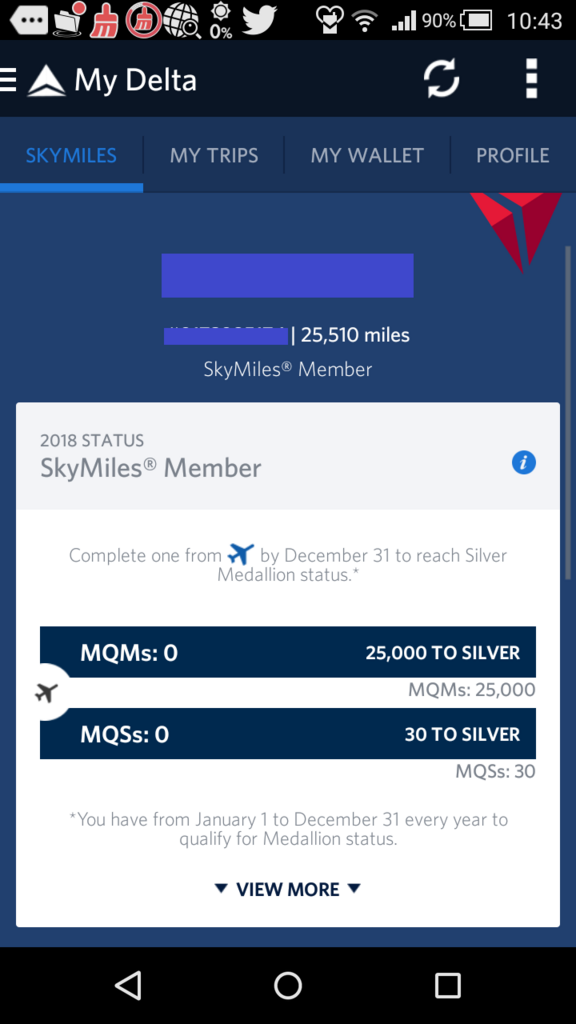Screen dimensions: 576x1024
Task: Tap the MQMs progress bar
Action: pyautogui.click(x=288, y=652)
